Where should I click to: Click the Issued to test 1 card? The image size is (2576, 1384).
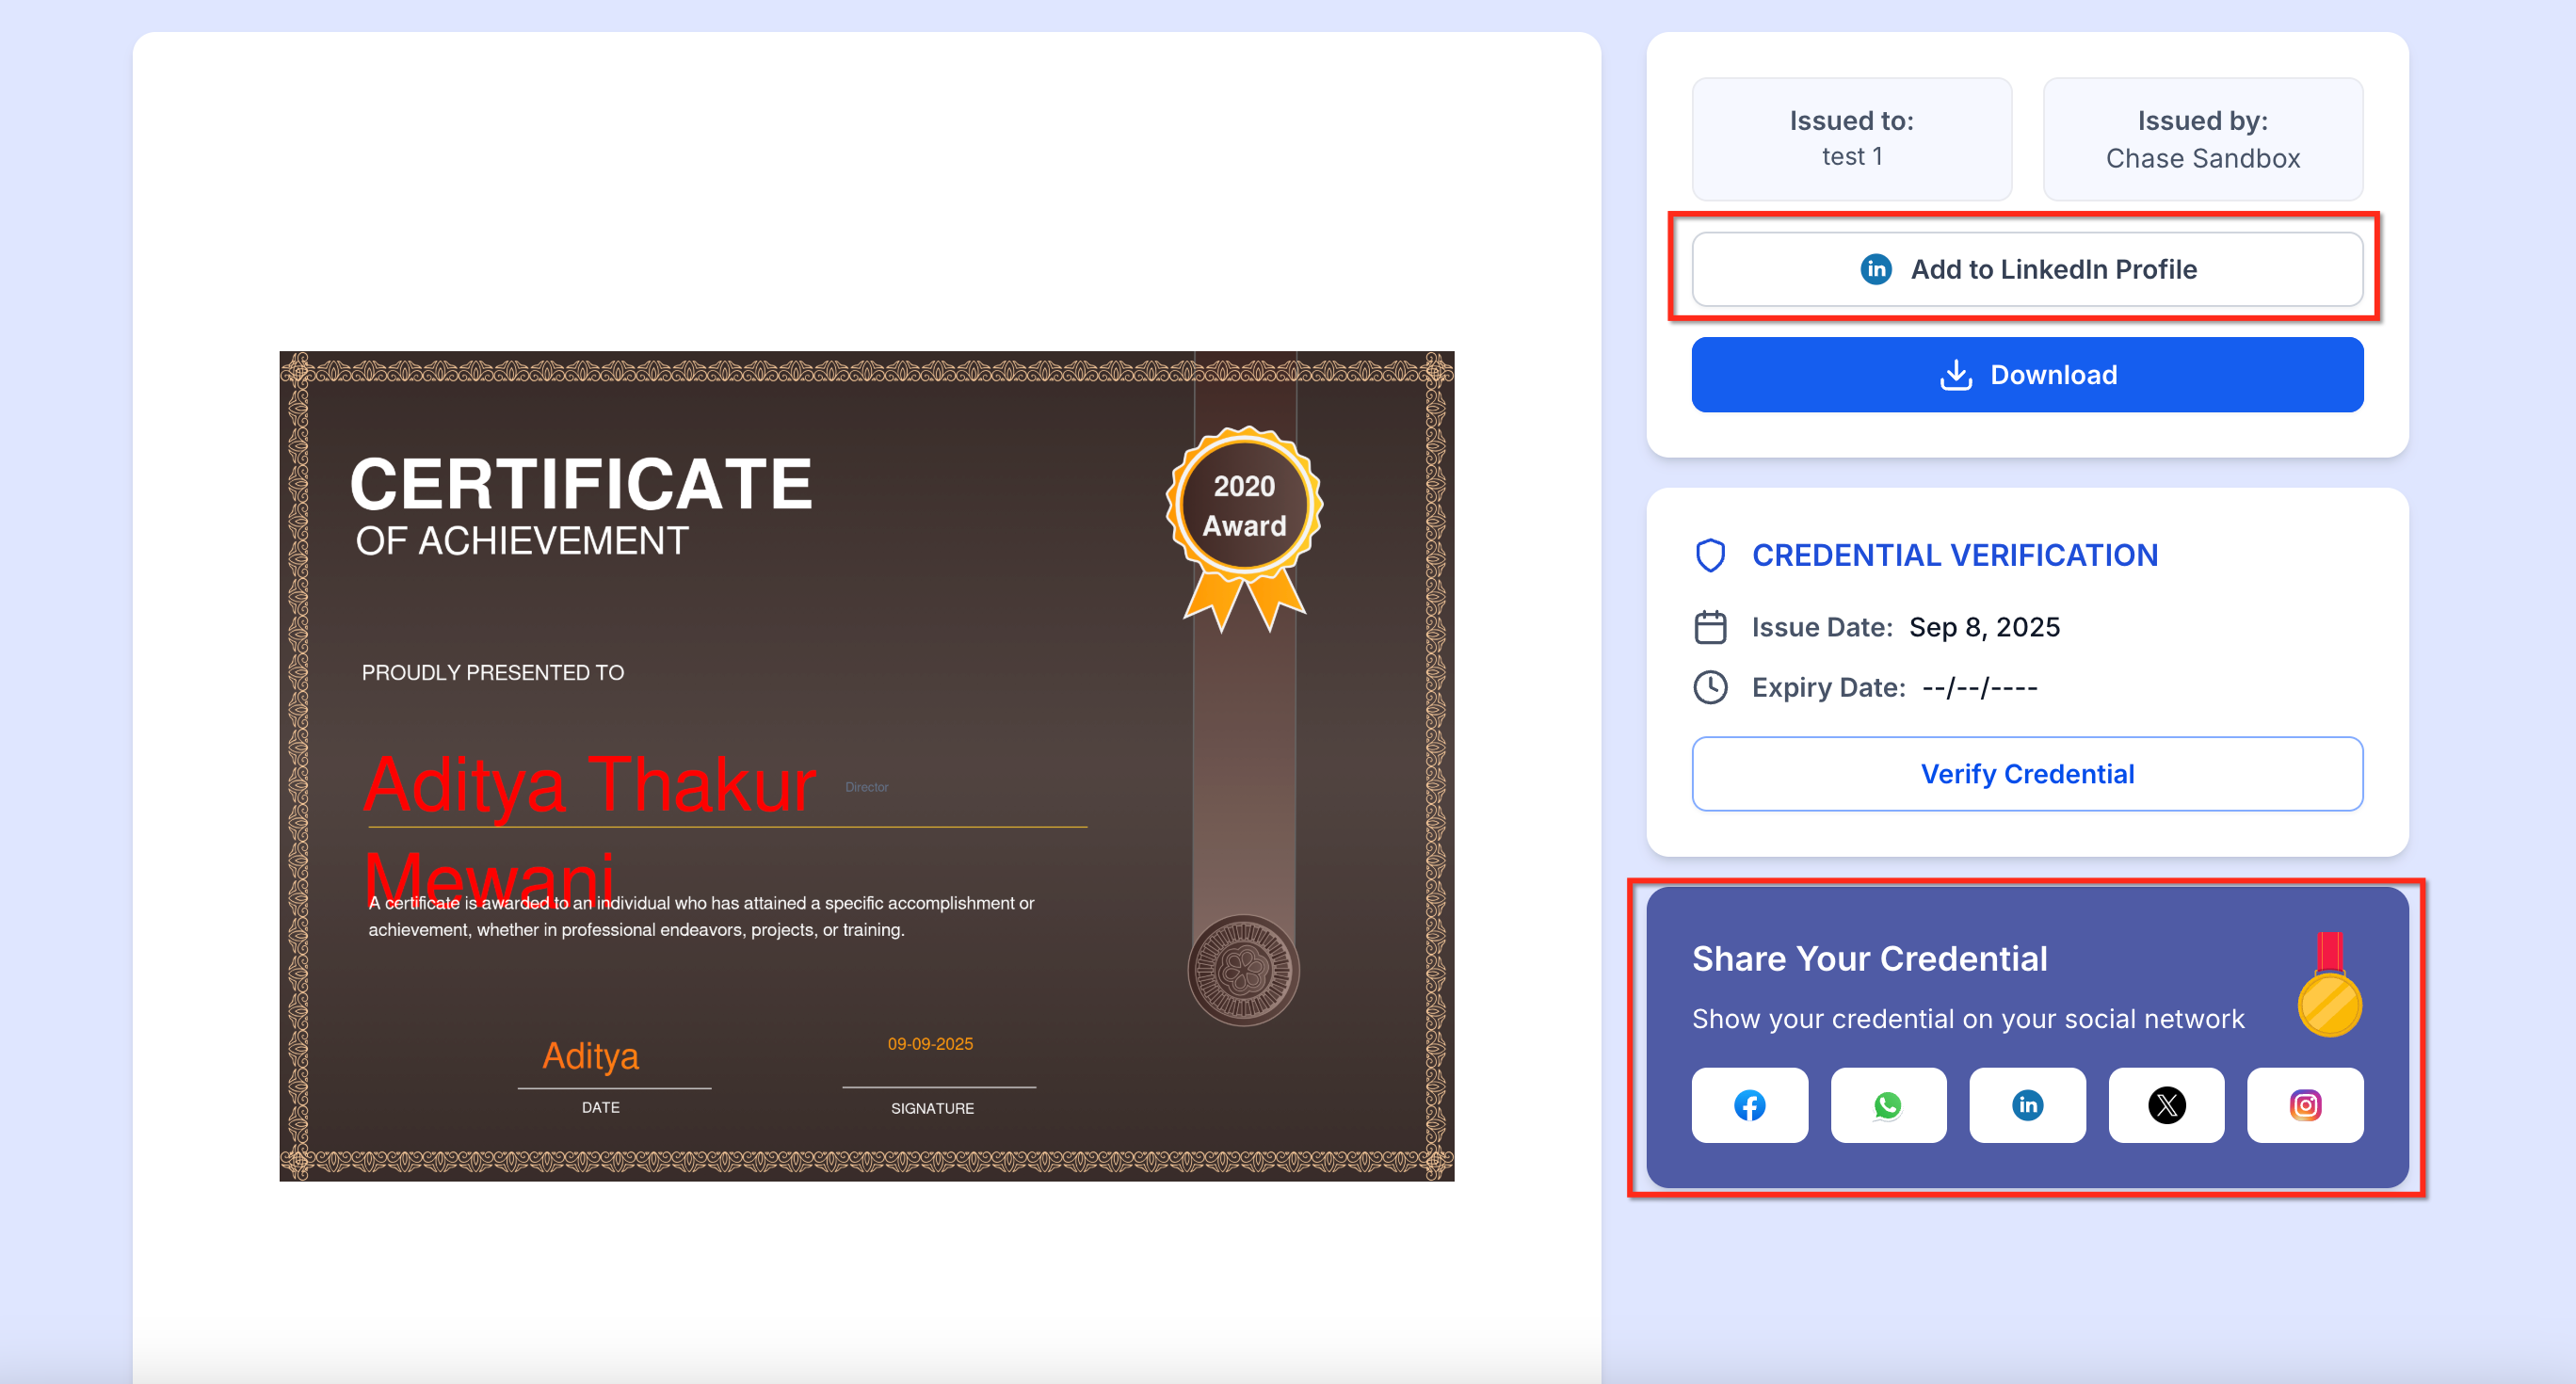pyautogui.click(x=1851, y=139)
